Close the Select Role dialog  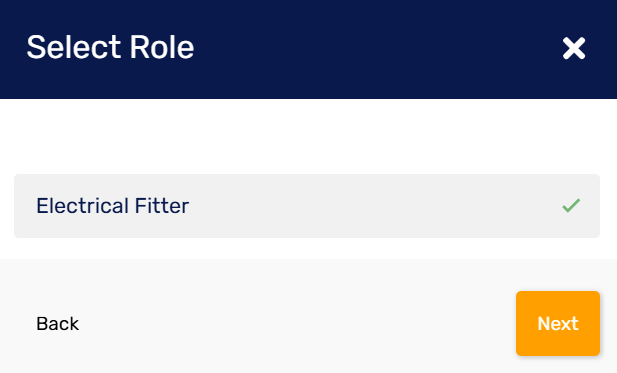coord(574,48)
